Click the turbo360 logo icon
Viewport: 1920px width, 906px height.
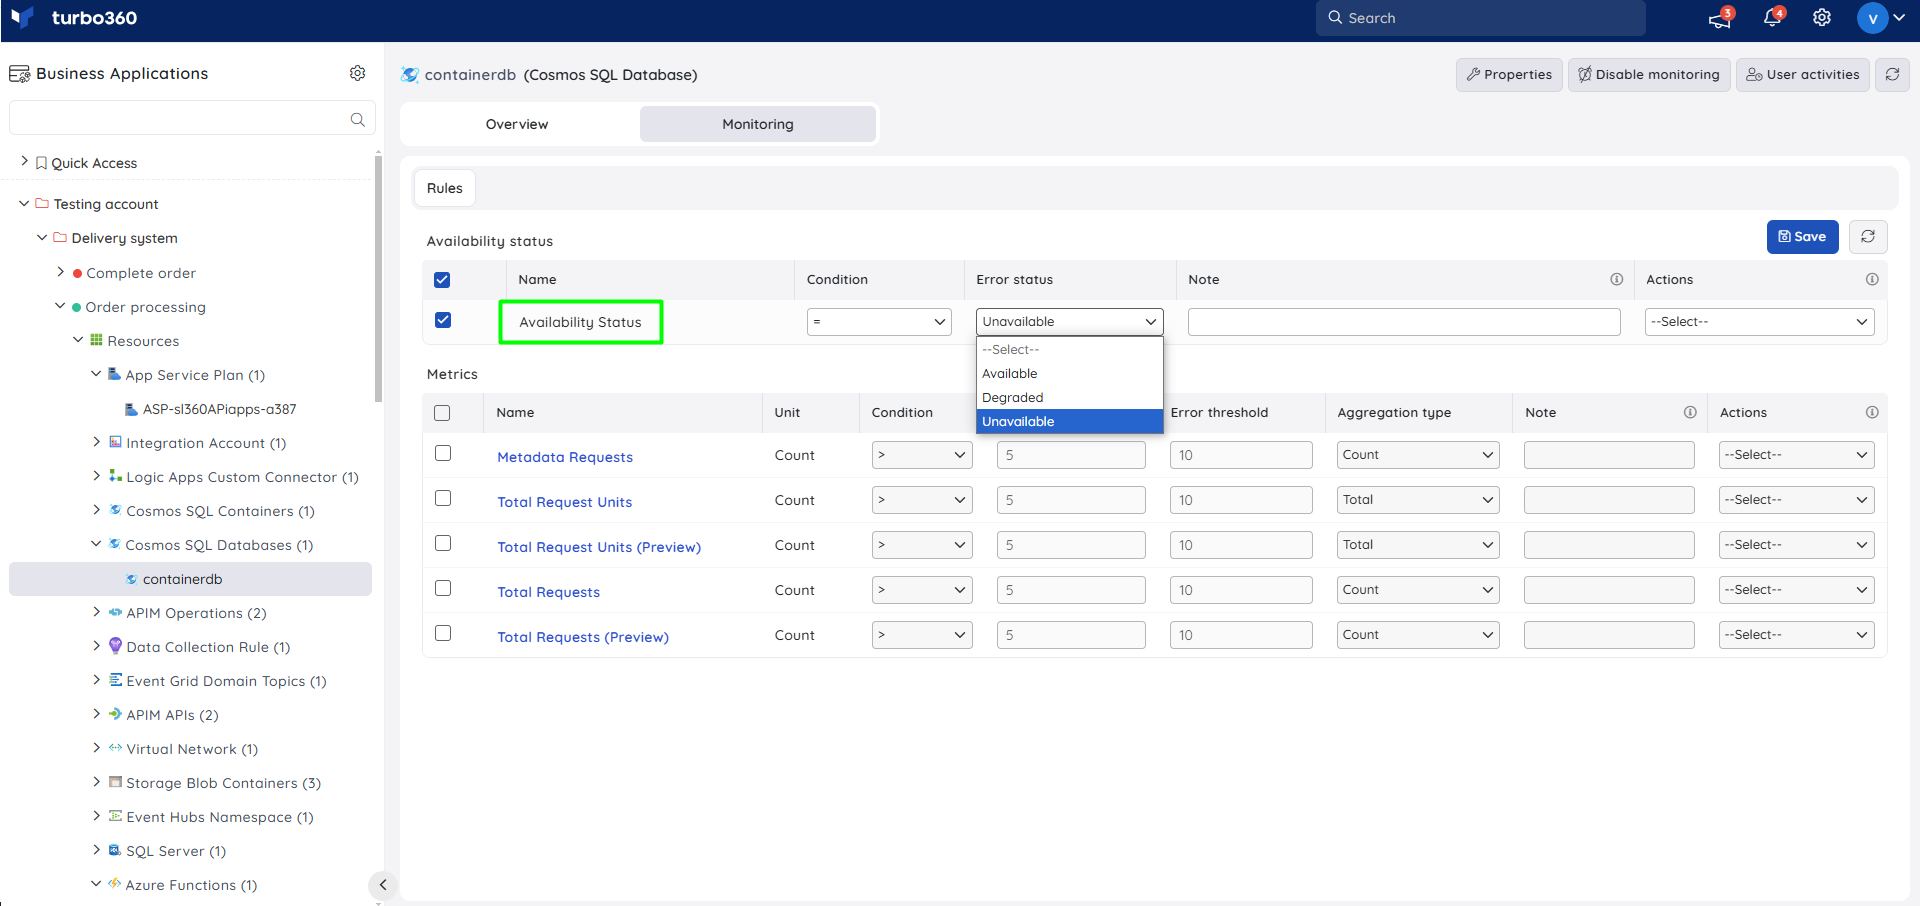tap(22, 17)
